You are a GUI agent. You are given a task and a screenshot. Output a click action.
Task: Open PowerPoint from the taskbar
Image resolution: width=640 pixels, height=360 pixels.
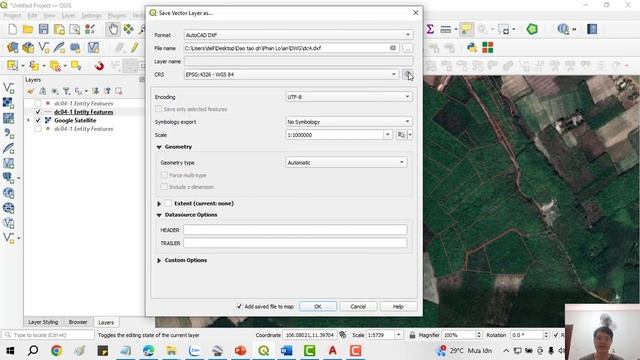240,351
